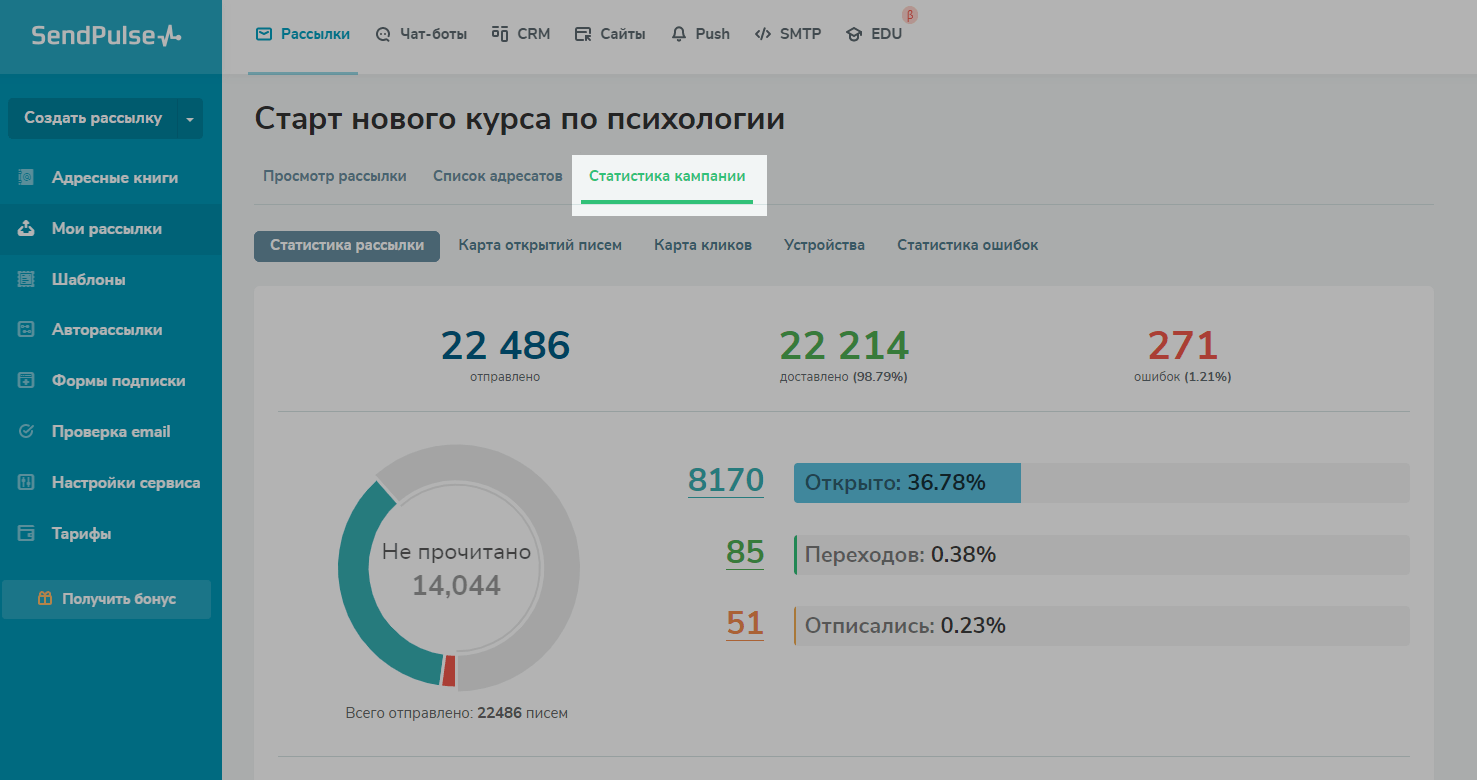The height and width of the screenshot is (780, 1477).
Task: Switch to the Чат-боты top menu
Action: coord(421,34)
